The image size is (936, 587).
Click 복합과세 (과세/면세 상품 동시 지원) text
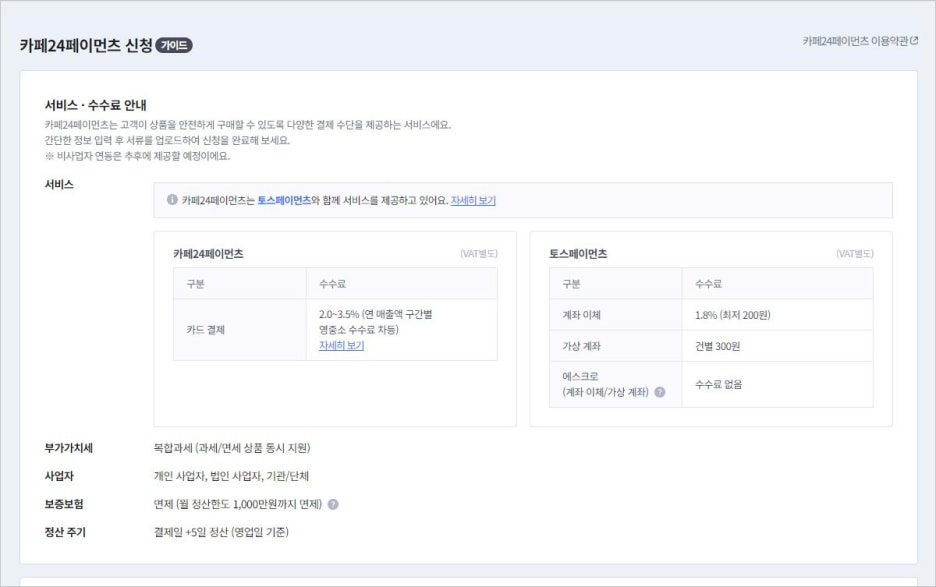(x=232, y=448)
